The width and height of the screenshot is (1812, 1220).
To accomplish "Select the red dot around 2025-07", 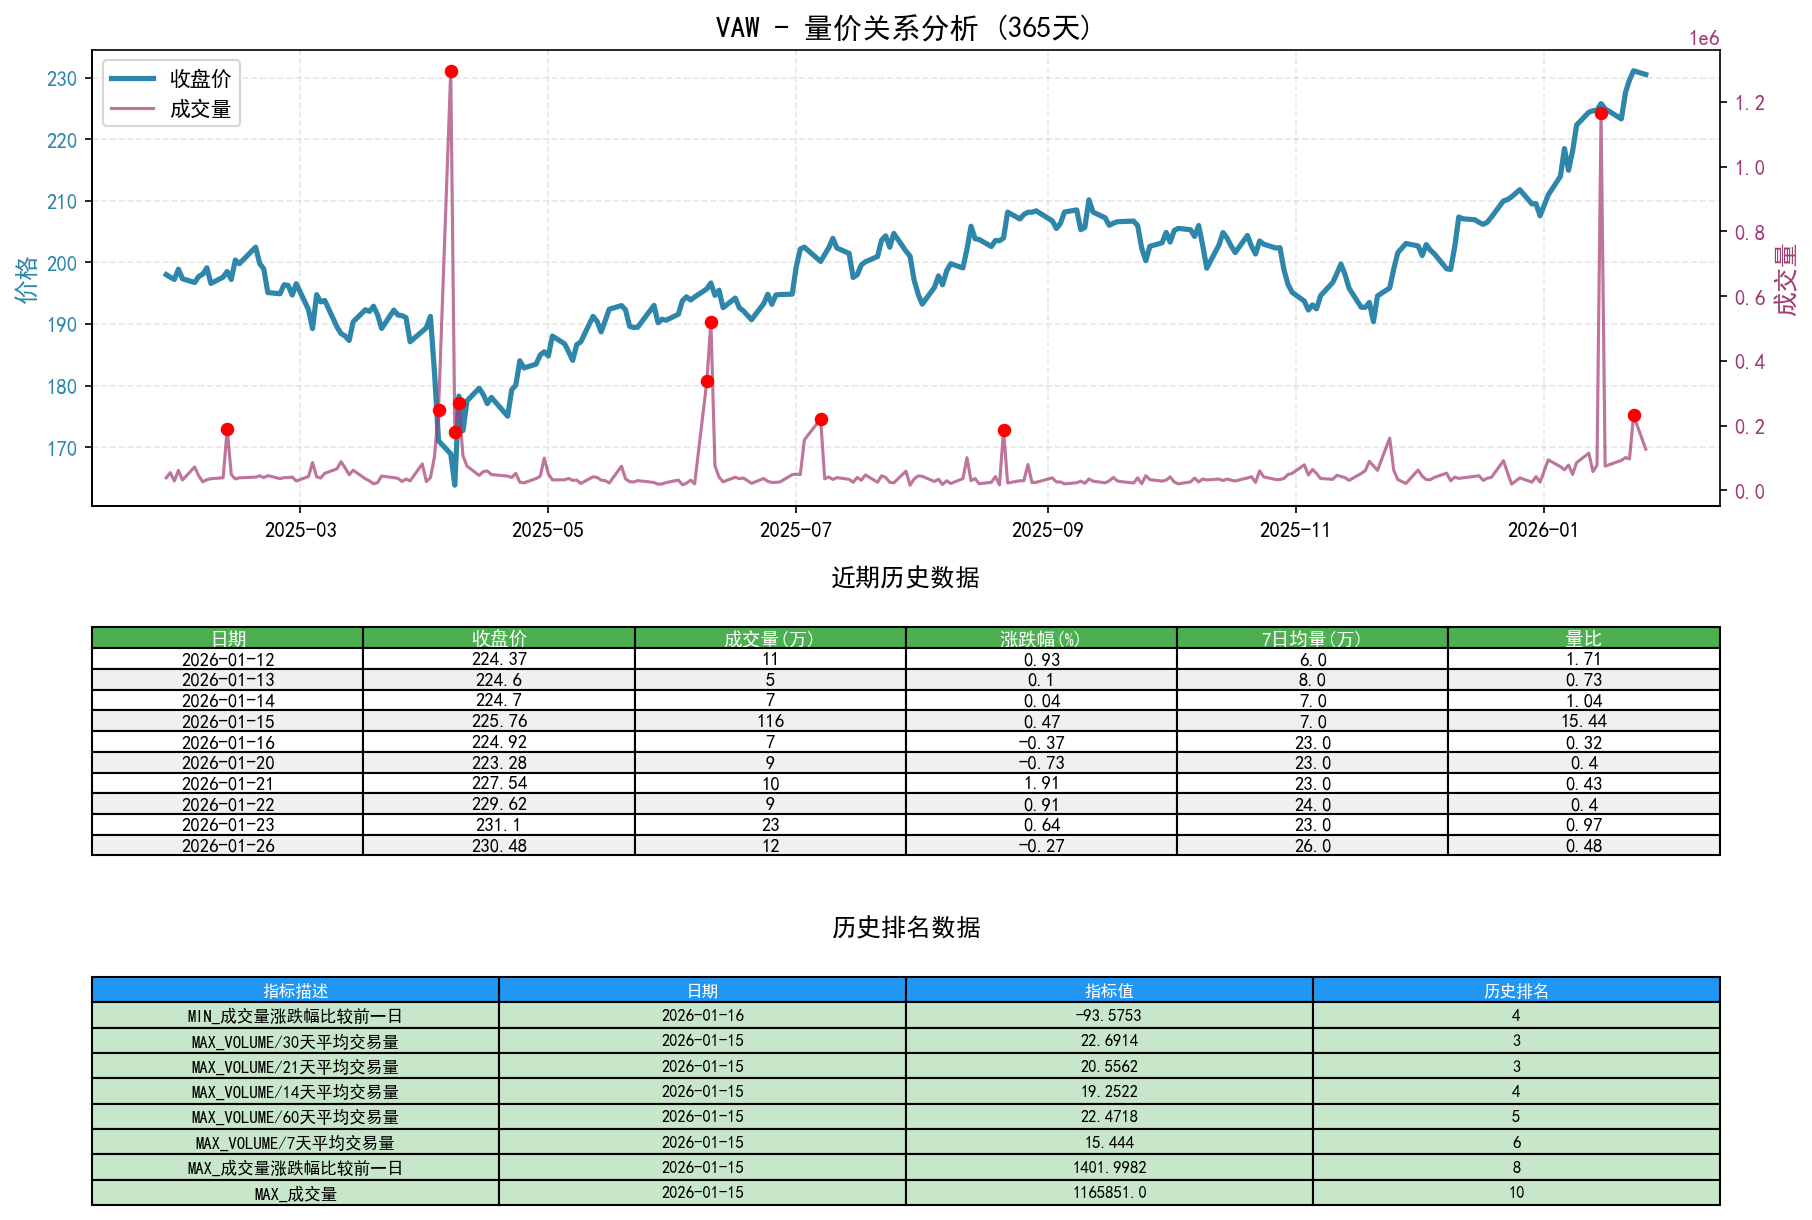I will 821,419.
